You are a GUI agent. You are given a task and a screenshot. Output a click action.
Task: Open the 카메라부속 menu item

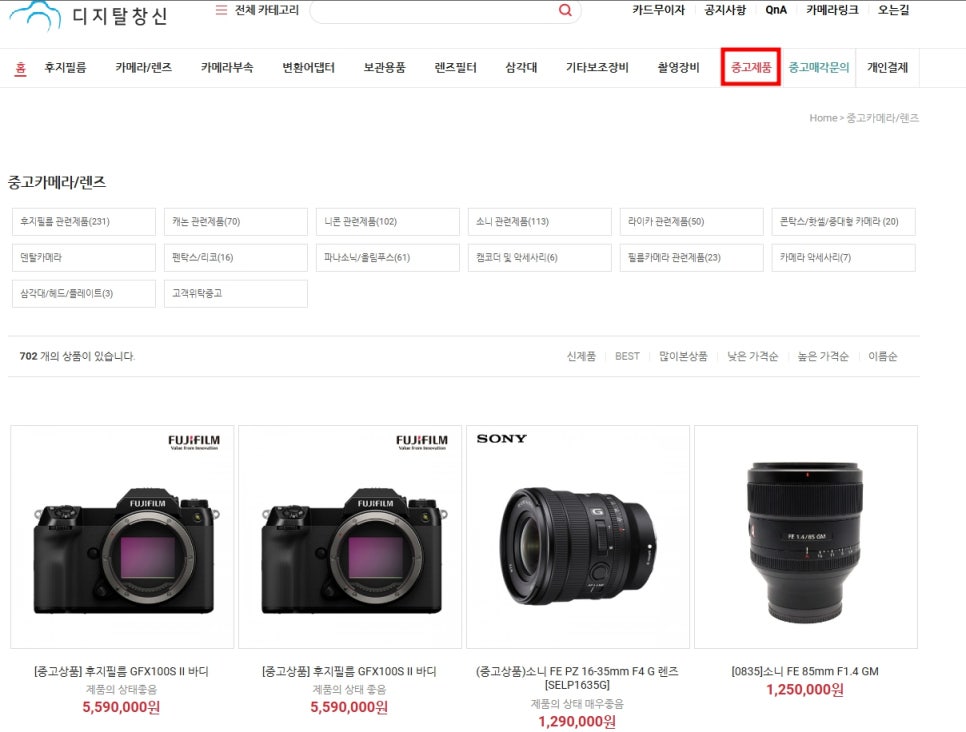227,68
